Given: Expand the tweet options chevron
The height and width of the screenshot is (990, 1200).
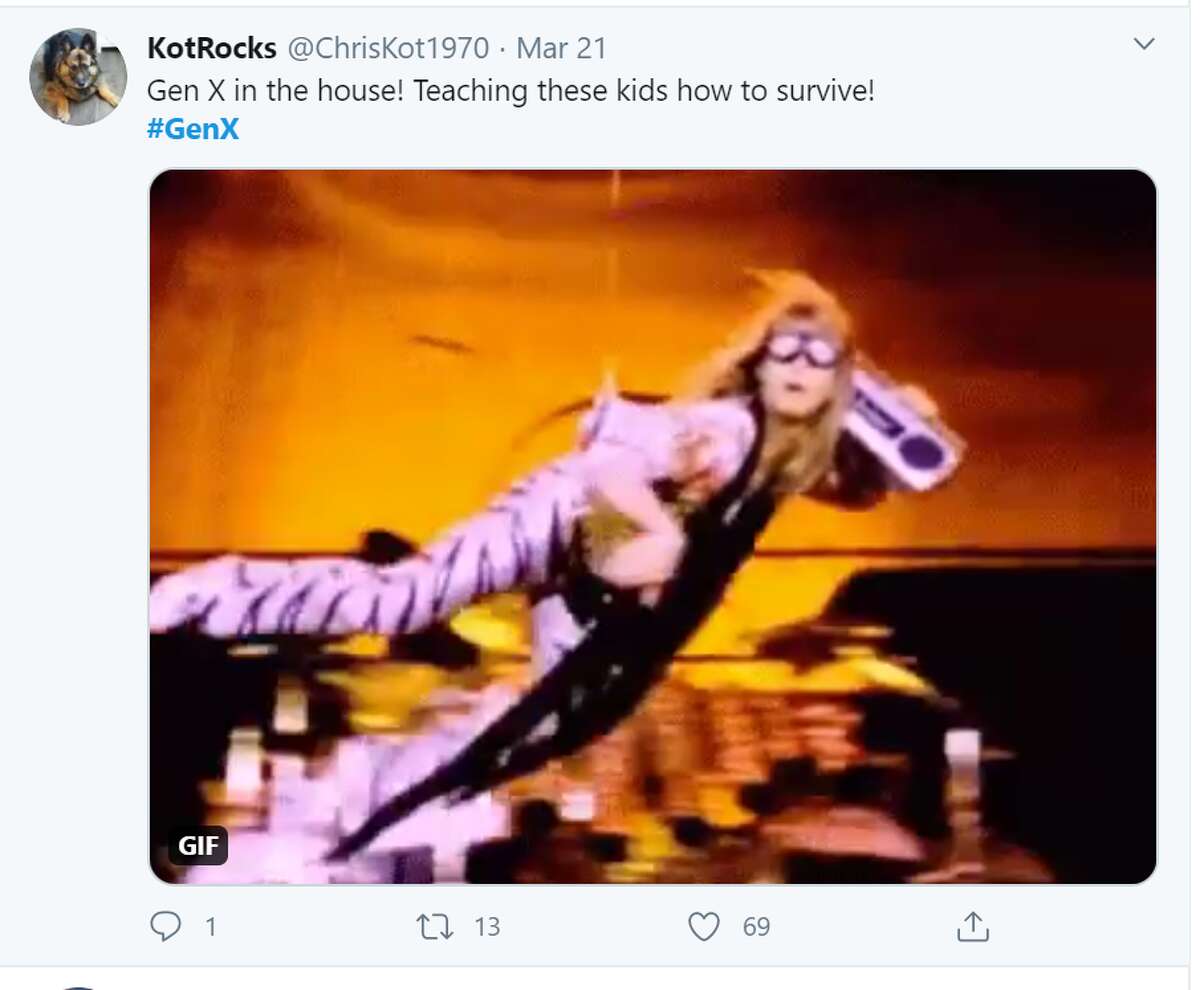Looking at the screenshot, I should point(1144,44).
